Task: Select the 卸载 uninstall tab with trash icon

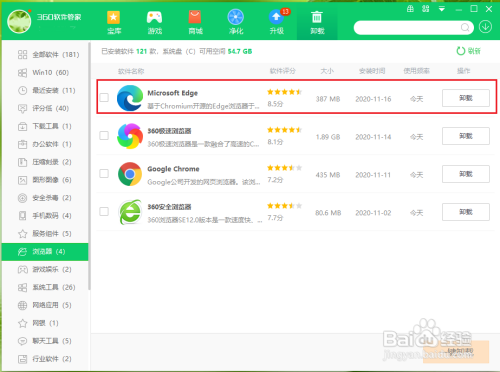Action: click(317, 22)
